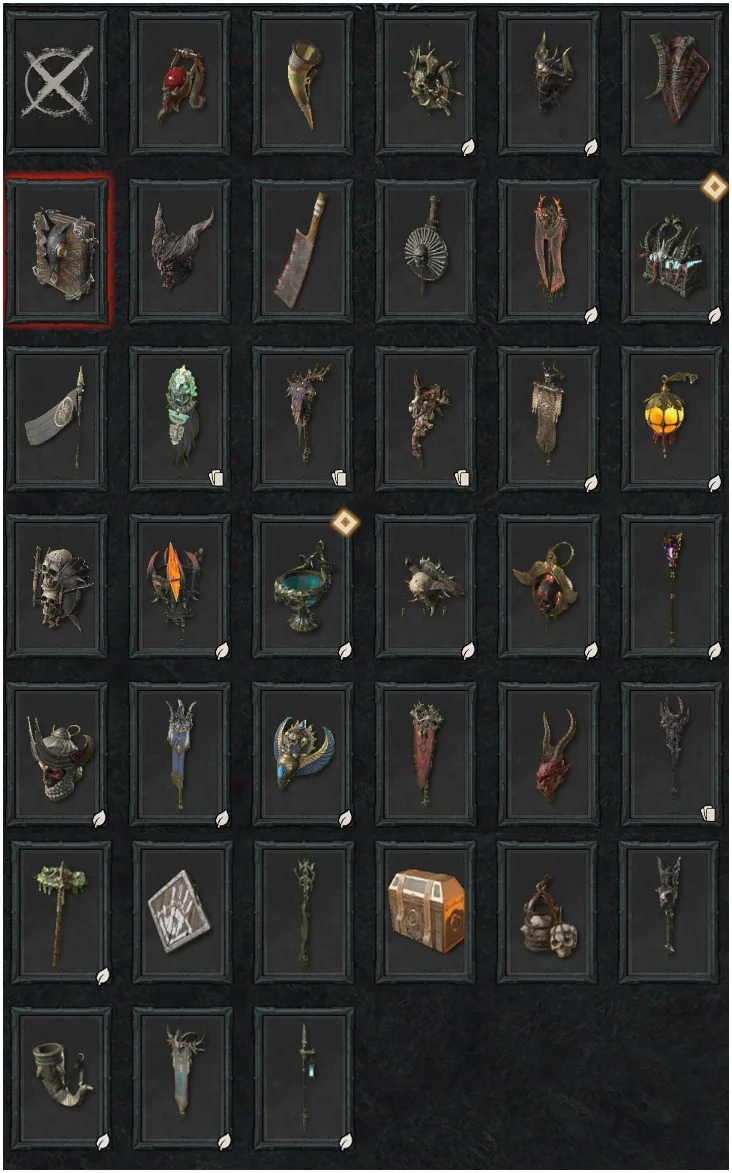Select the gray flag on spear trophy
The image size is (732, 1173).
pyautogui.click(x=57, y=418)
